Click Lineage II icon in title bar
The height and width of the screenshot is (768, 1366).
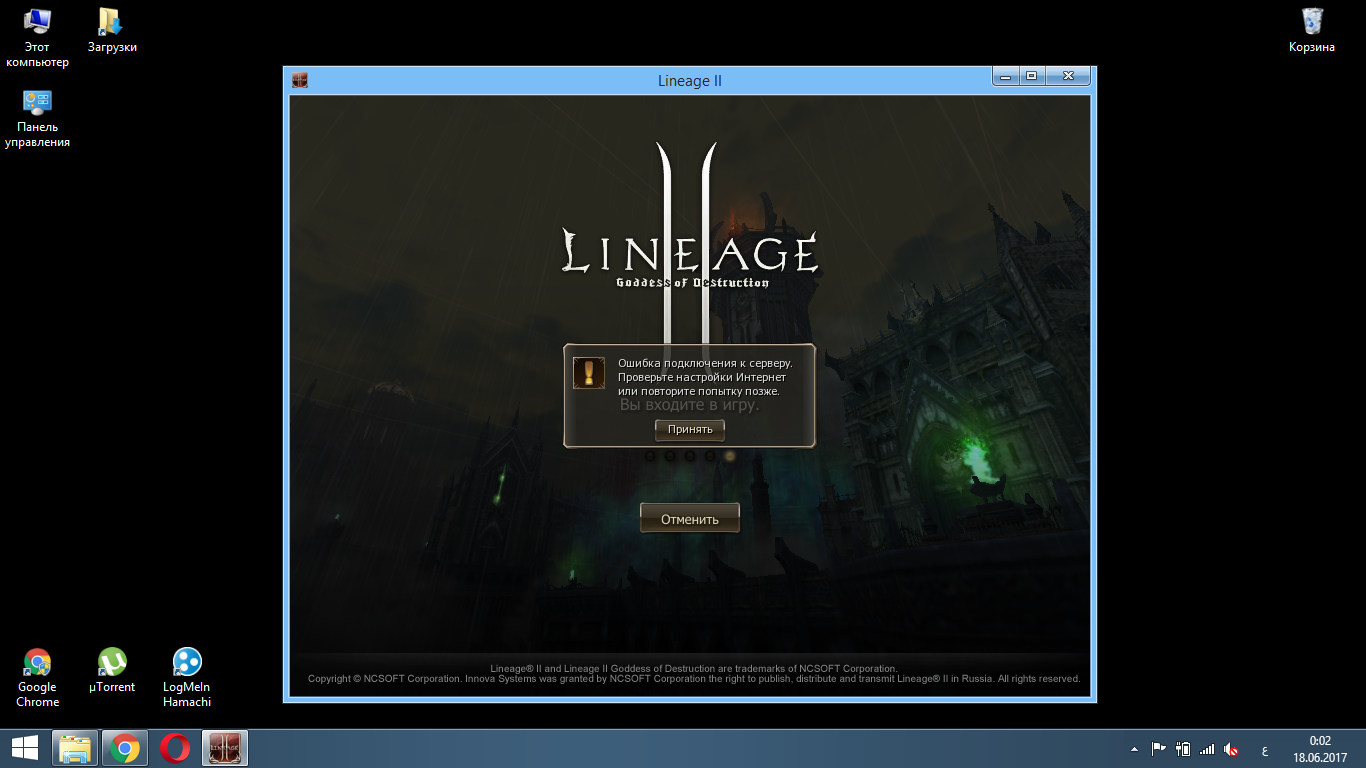pyautogui.click(x=300, y=81)
